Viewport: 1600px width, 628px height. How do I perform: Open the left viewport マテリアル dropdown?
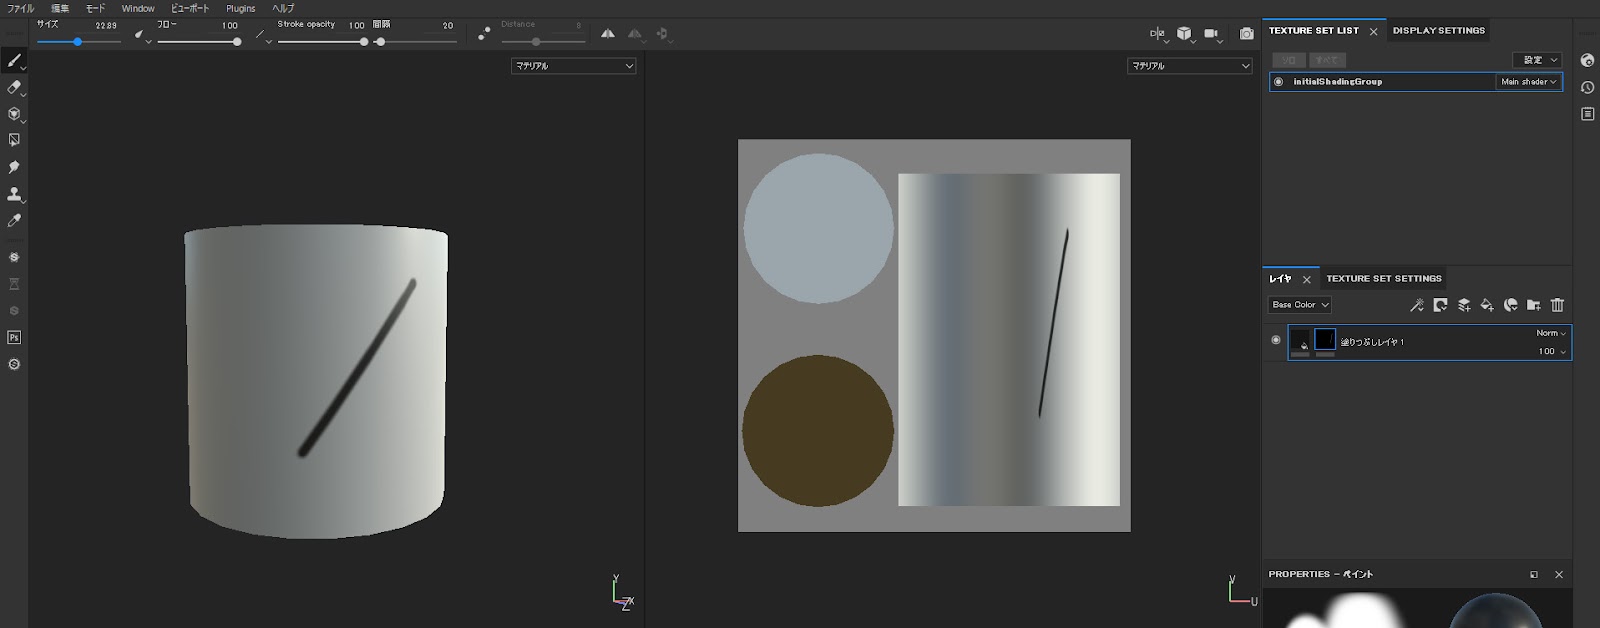click(x=573, y=66)
